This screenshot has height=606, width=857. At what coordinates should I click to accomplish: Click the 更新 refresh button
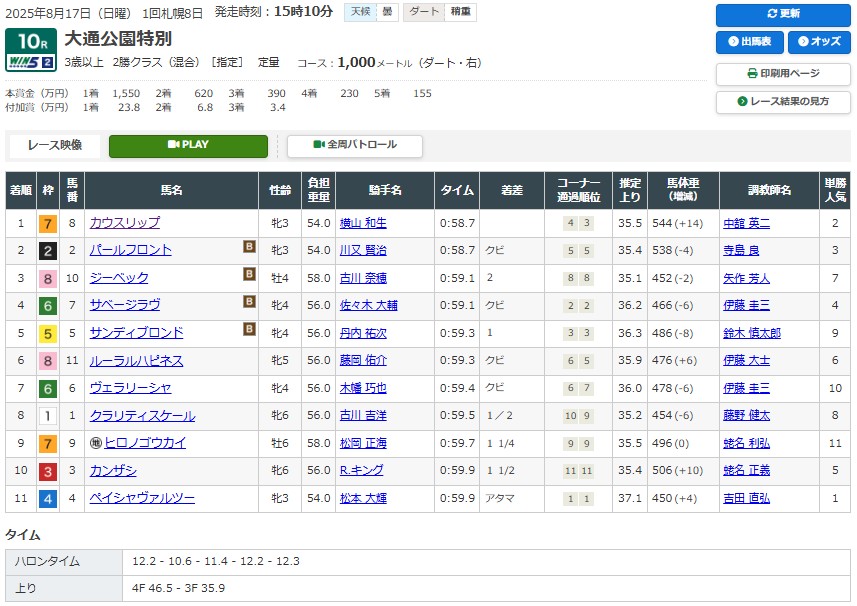pos(782,15)
